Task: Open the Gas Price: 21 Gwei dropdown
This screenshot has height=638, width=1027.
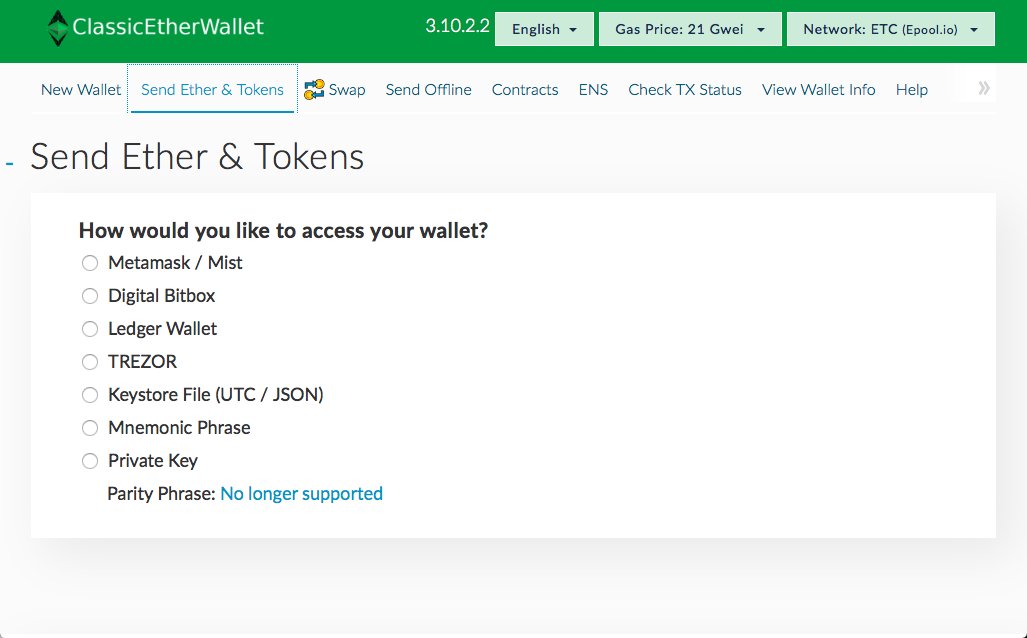Action: point(690,29)
